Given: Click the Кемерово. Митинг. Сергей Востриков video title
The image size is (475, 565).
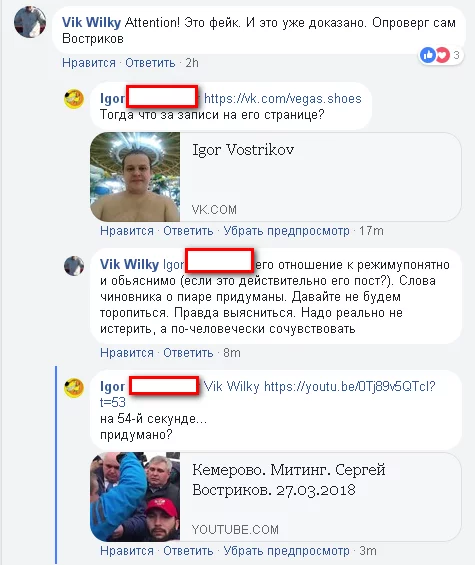Looking at the screenshot, I should pos(289,480).
